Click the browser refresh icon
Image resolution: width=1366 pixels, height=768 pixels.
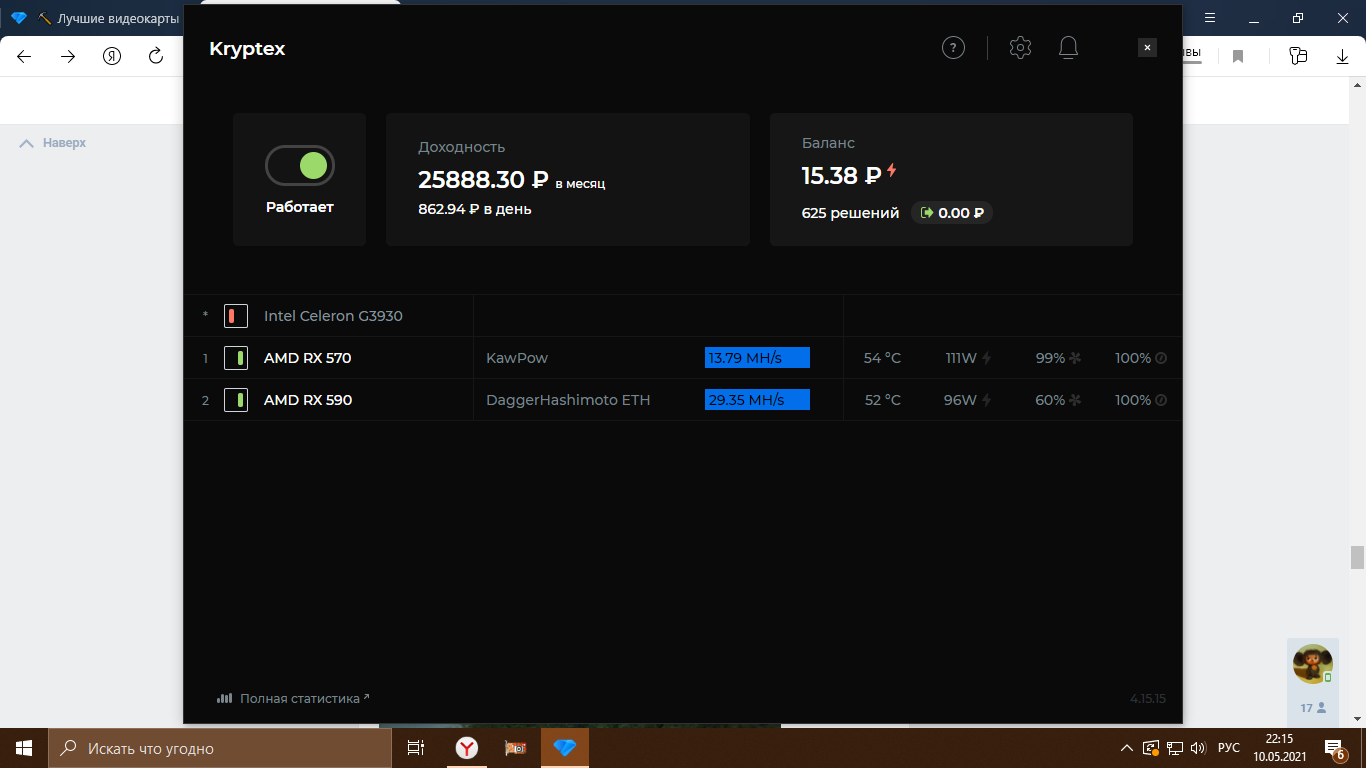coord(156,56)
